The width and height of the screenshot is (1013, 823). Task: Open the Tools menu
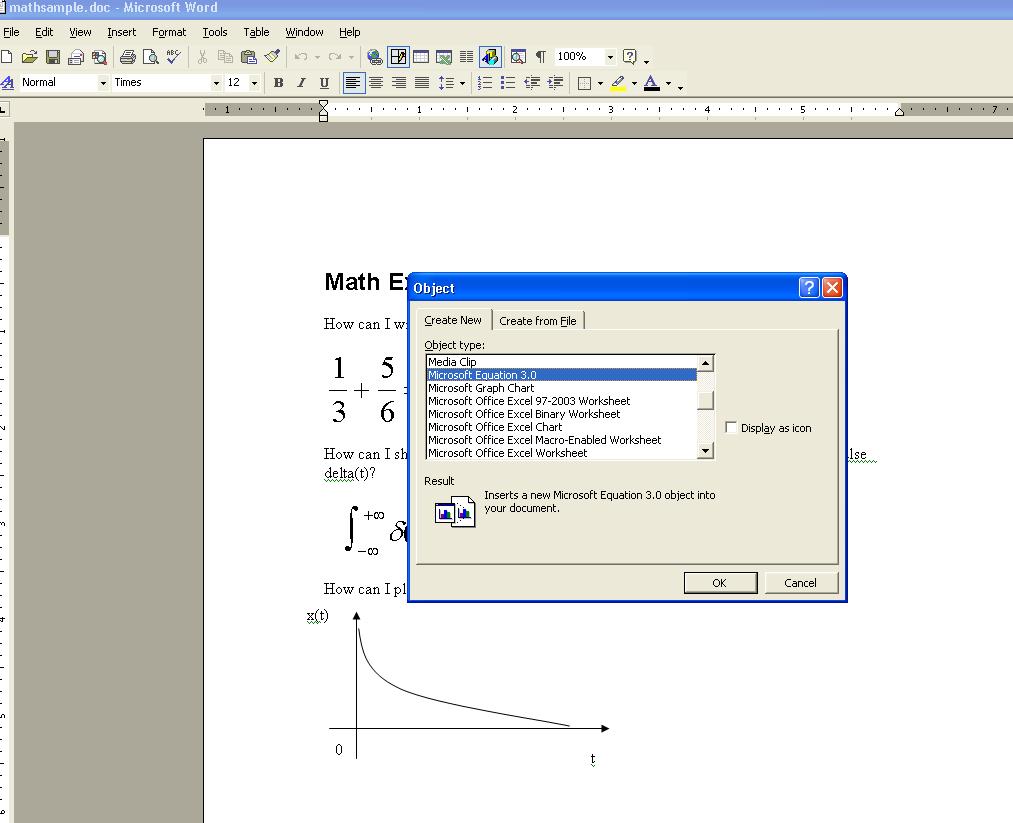point(214,32)
